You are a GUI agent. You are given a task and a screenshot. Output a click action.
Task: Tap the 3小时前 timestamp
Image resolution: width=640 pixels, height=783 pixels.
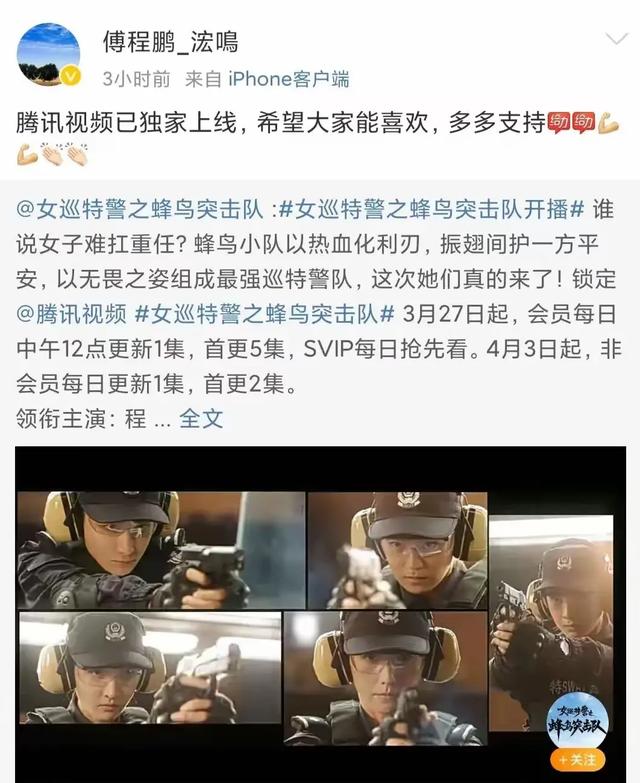(137, 79)
